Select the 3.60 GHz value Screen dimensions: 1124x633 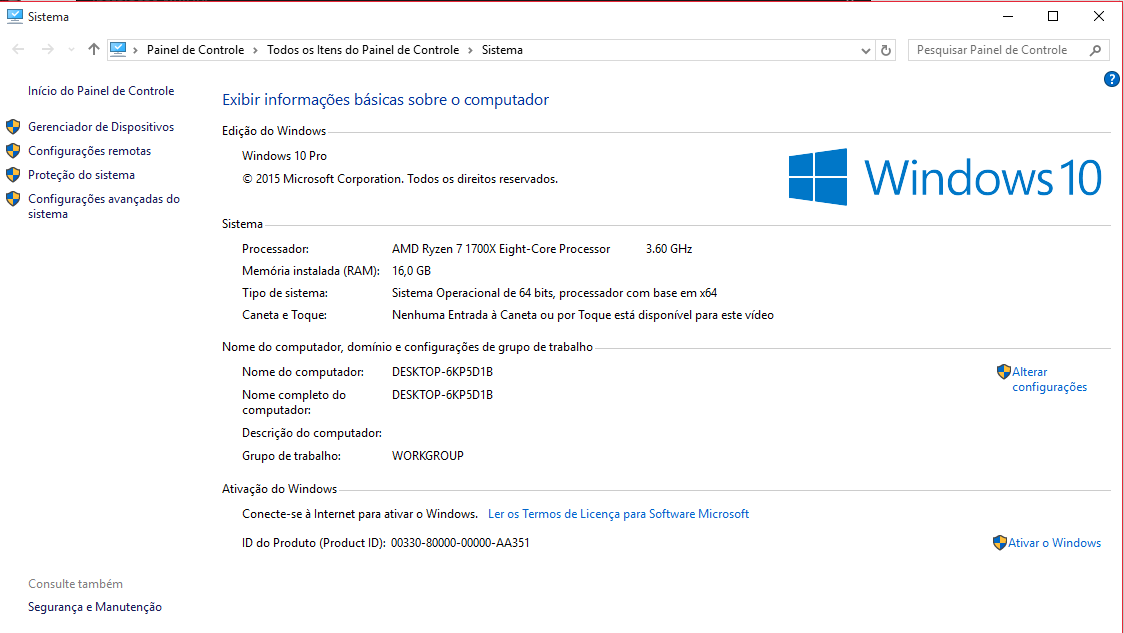coord(669,249)
